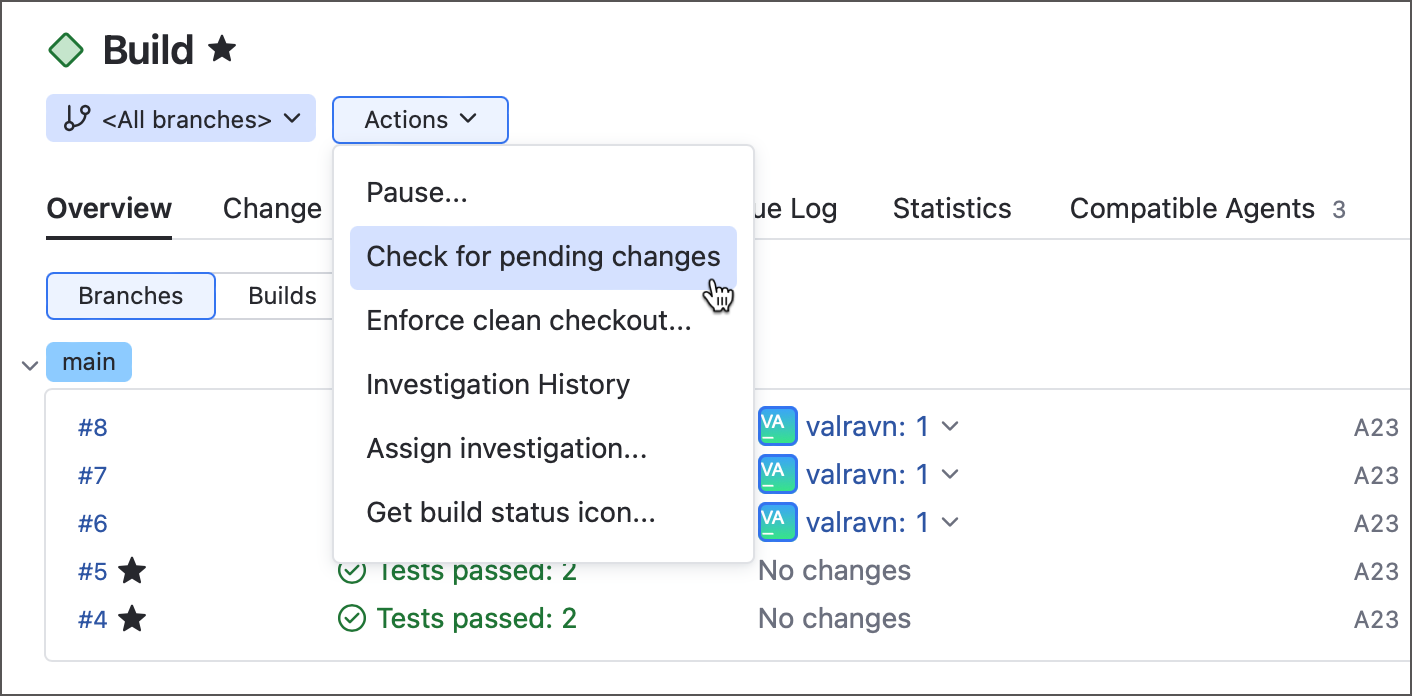Unstar build #5 via its star

pos(132,572)
